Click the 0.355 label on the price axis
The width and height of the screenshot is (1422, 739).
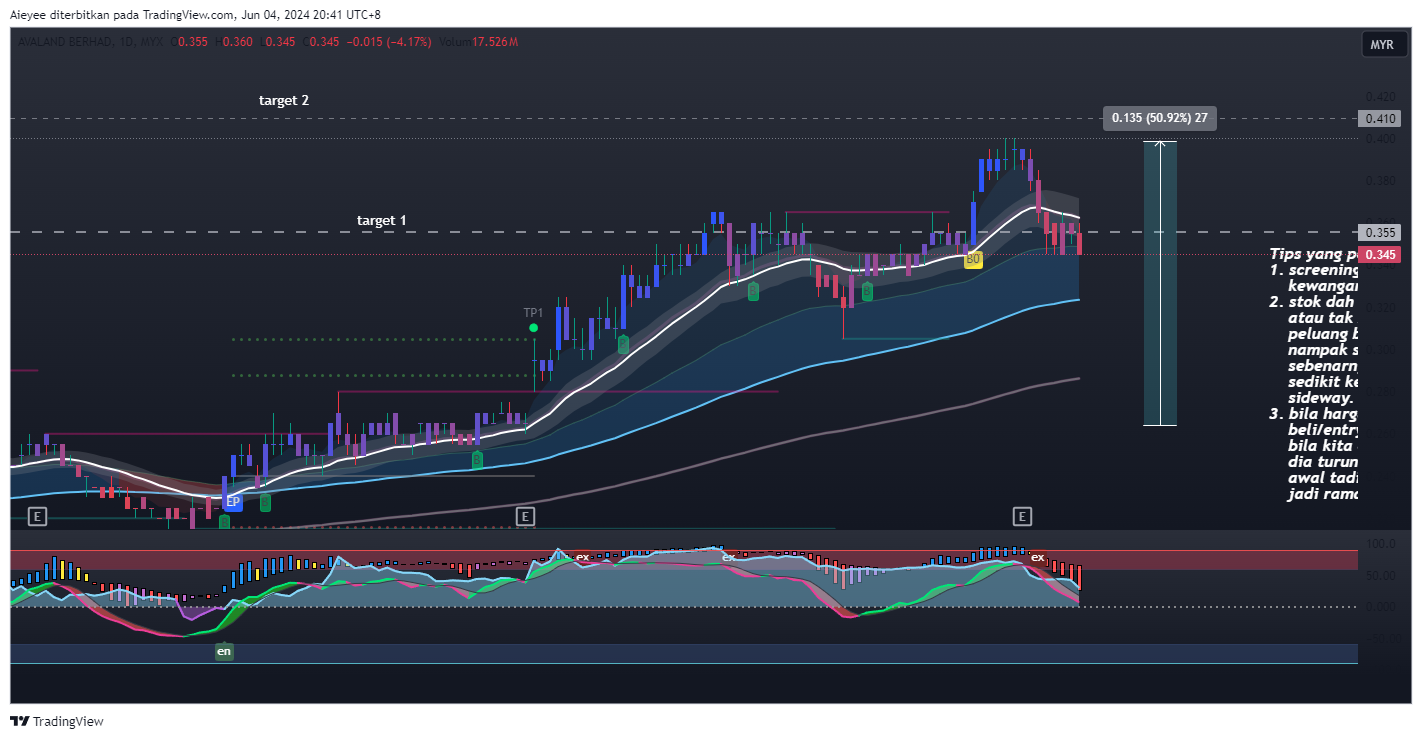[x=1378, y=232]
